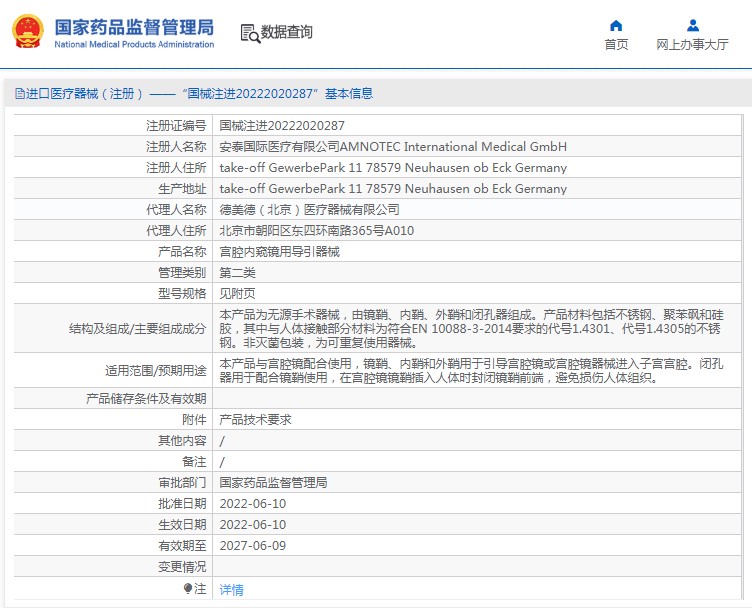Click the 适用范围/预期用途 label

[156, 371]
